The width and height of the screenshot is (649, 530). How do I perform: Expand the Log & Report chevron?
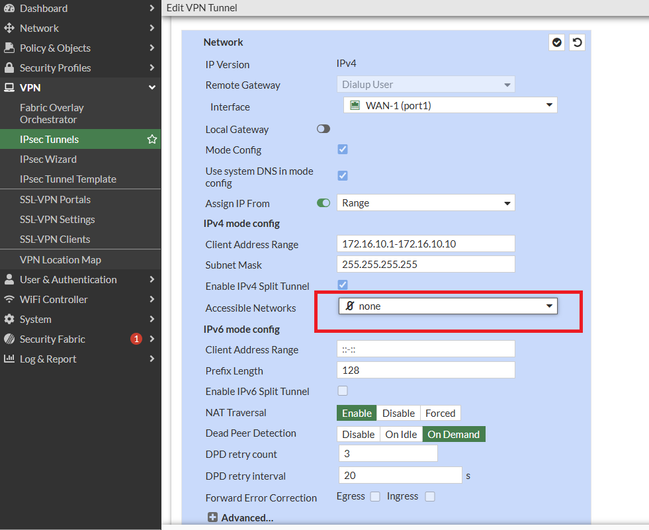(152, 359)
